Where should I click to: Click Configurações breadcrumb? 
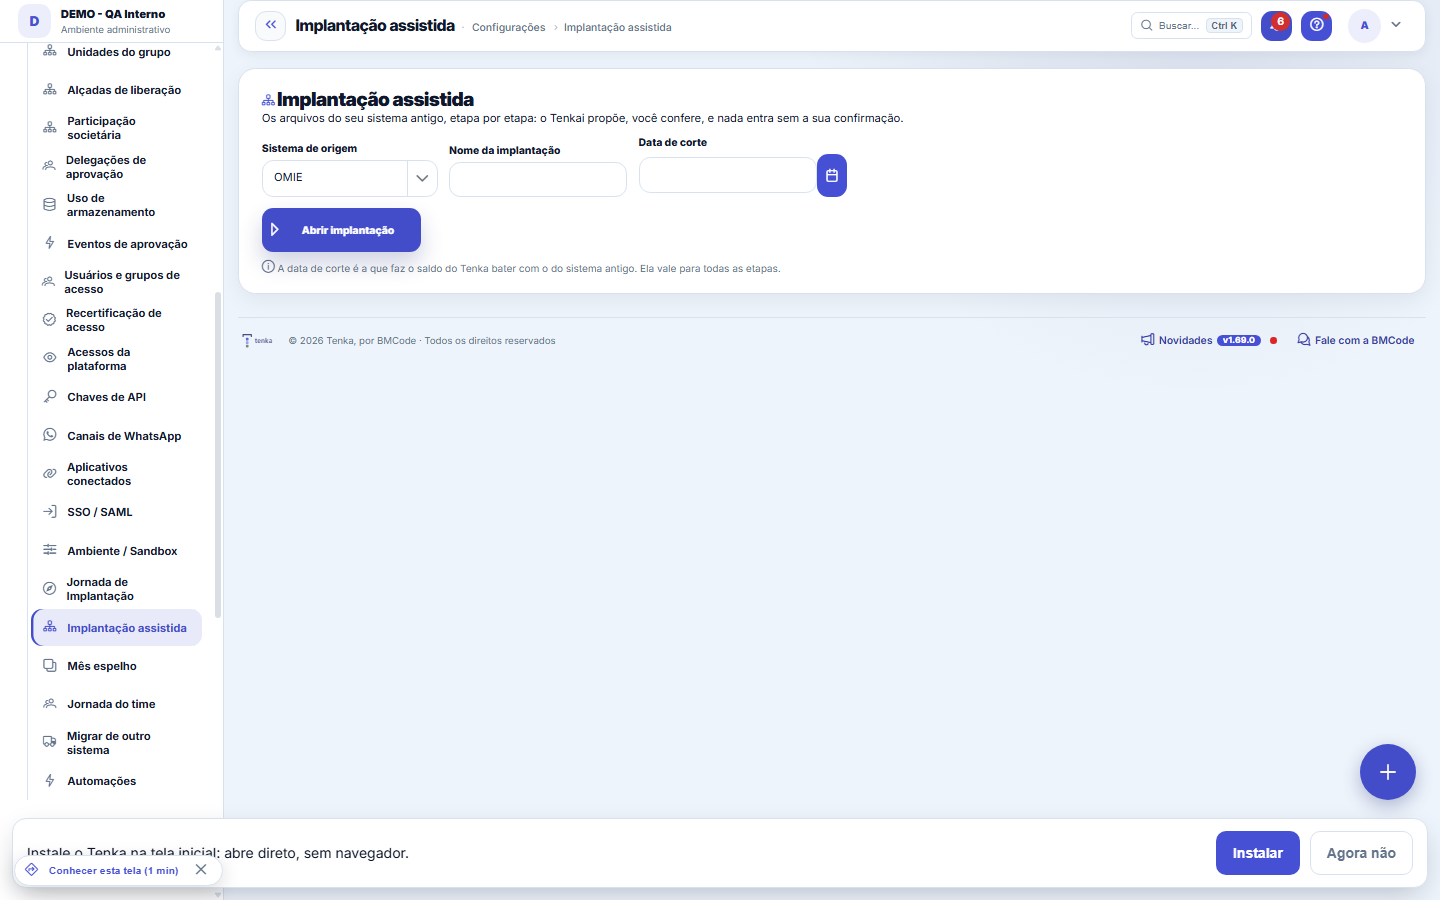click(509, 27)
